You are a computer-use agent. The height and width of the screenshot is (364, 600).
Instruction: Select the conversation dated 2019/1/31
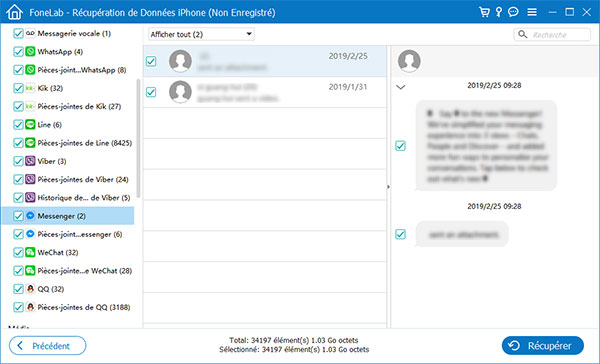(265, 92)
